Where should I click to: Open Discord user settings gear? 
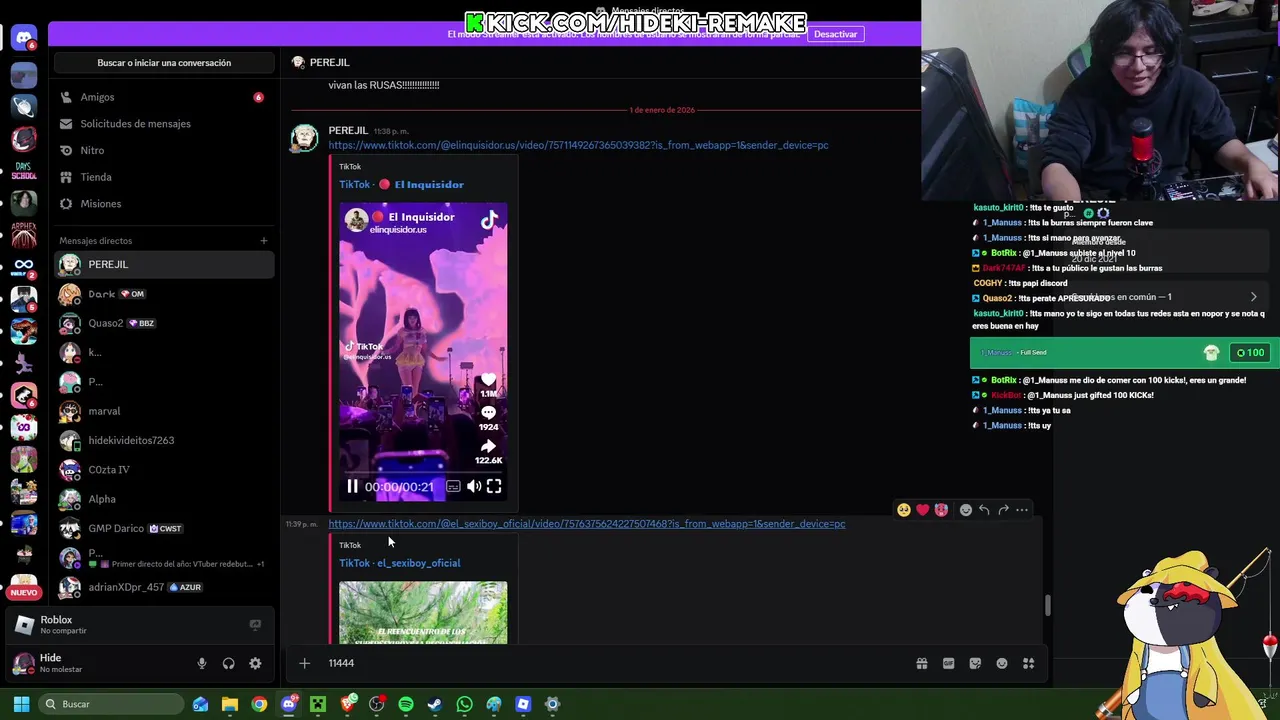(x=255, y=663)
